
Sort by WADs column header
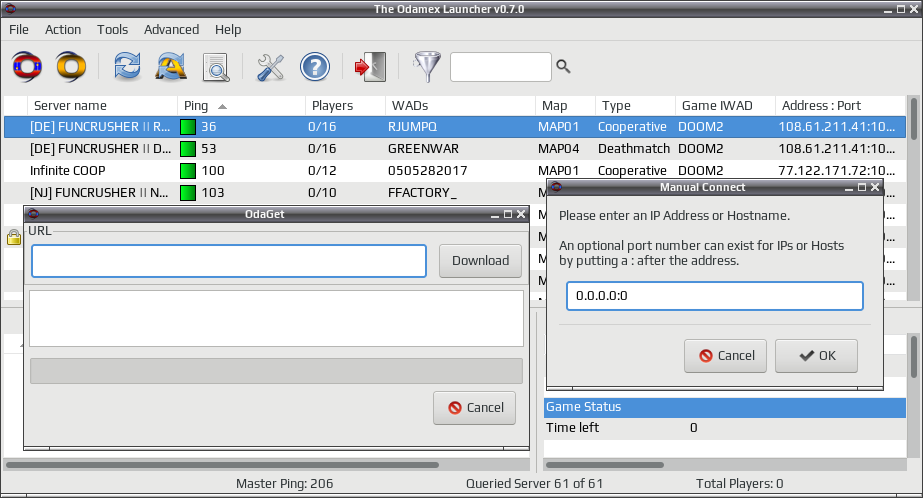pos(460,105)
